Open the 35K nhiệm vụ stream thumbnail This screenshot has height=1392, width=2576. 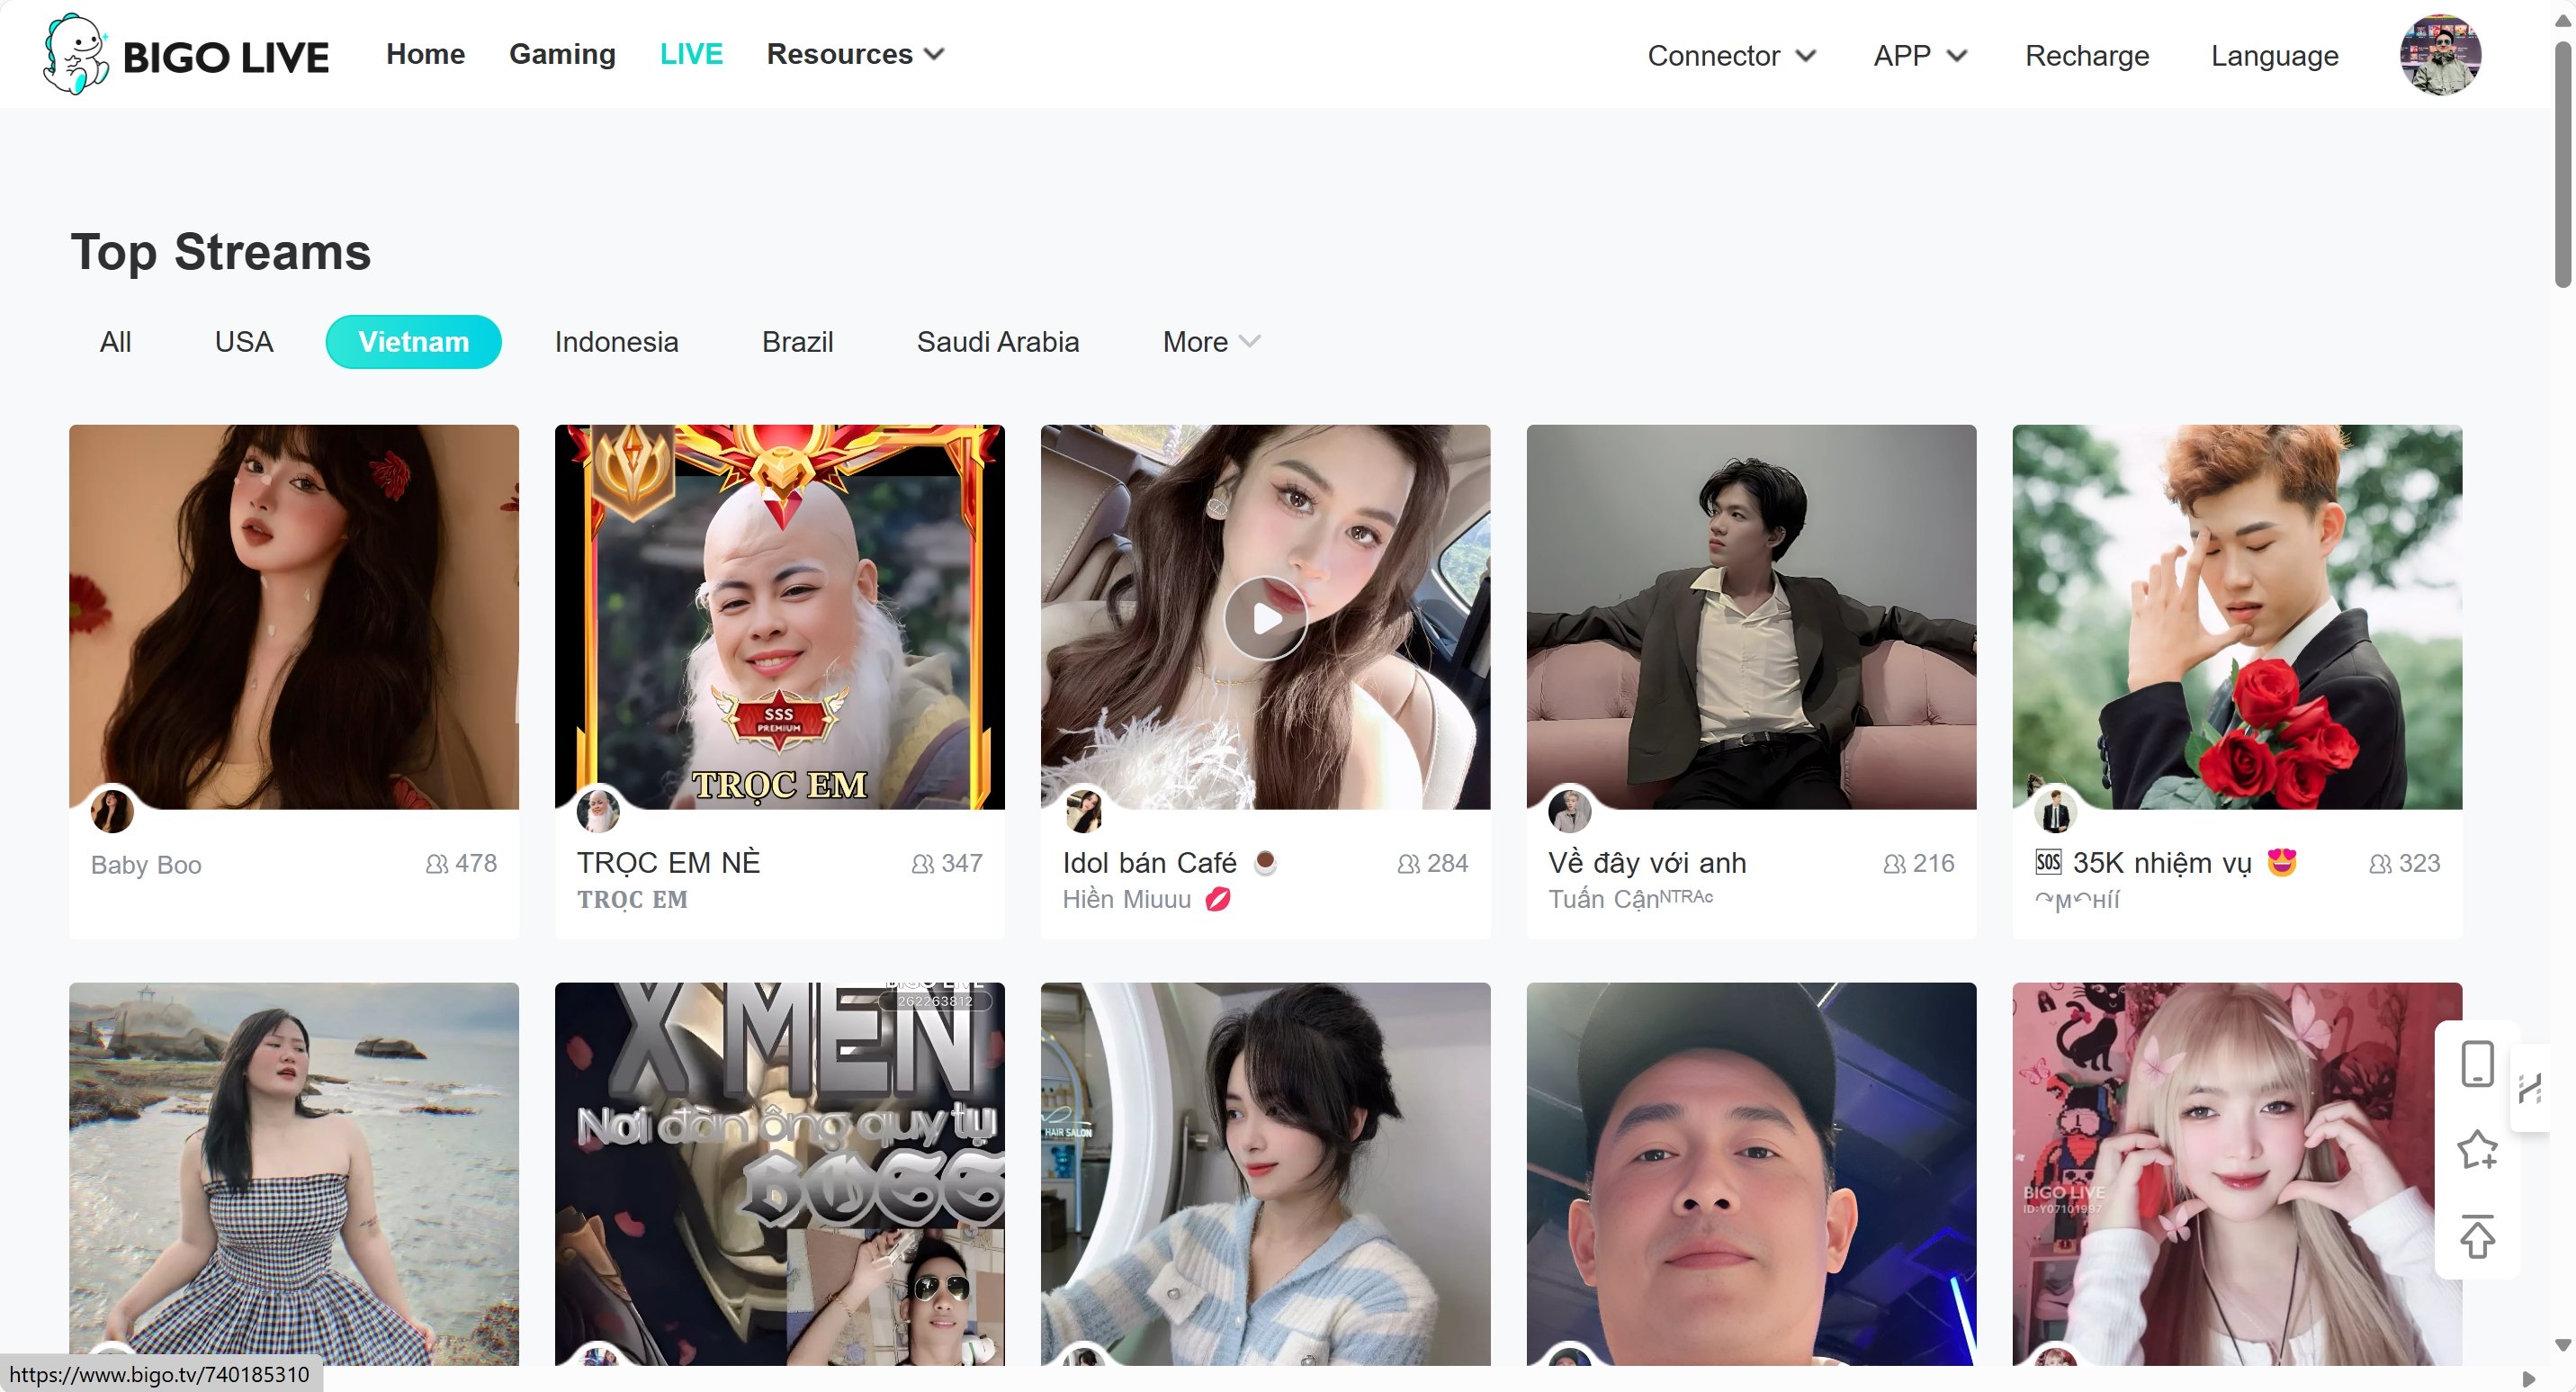tap(2237, 617)
